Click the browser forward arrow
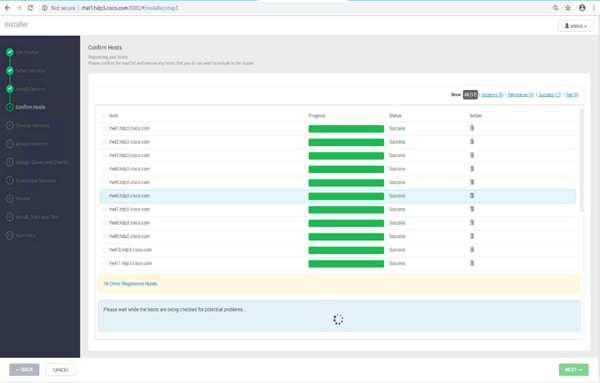This screenshot has width=600, height=383. click(x=19, y=8)
